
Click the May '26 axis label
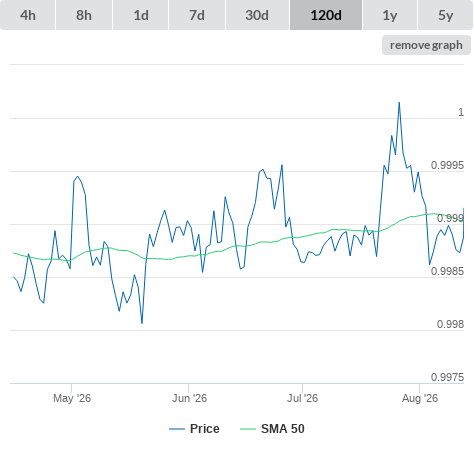(72, 398)
